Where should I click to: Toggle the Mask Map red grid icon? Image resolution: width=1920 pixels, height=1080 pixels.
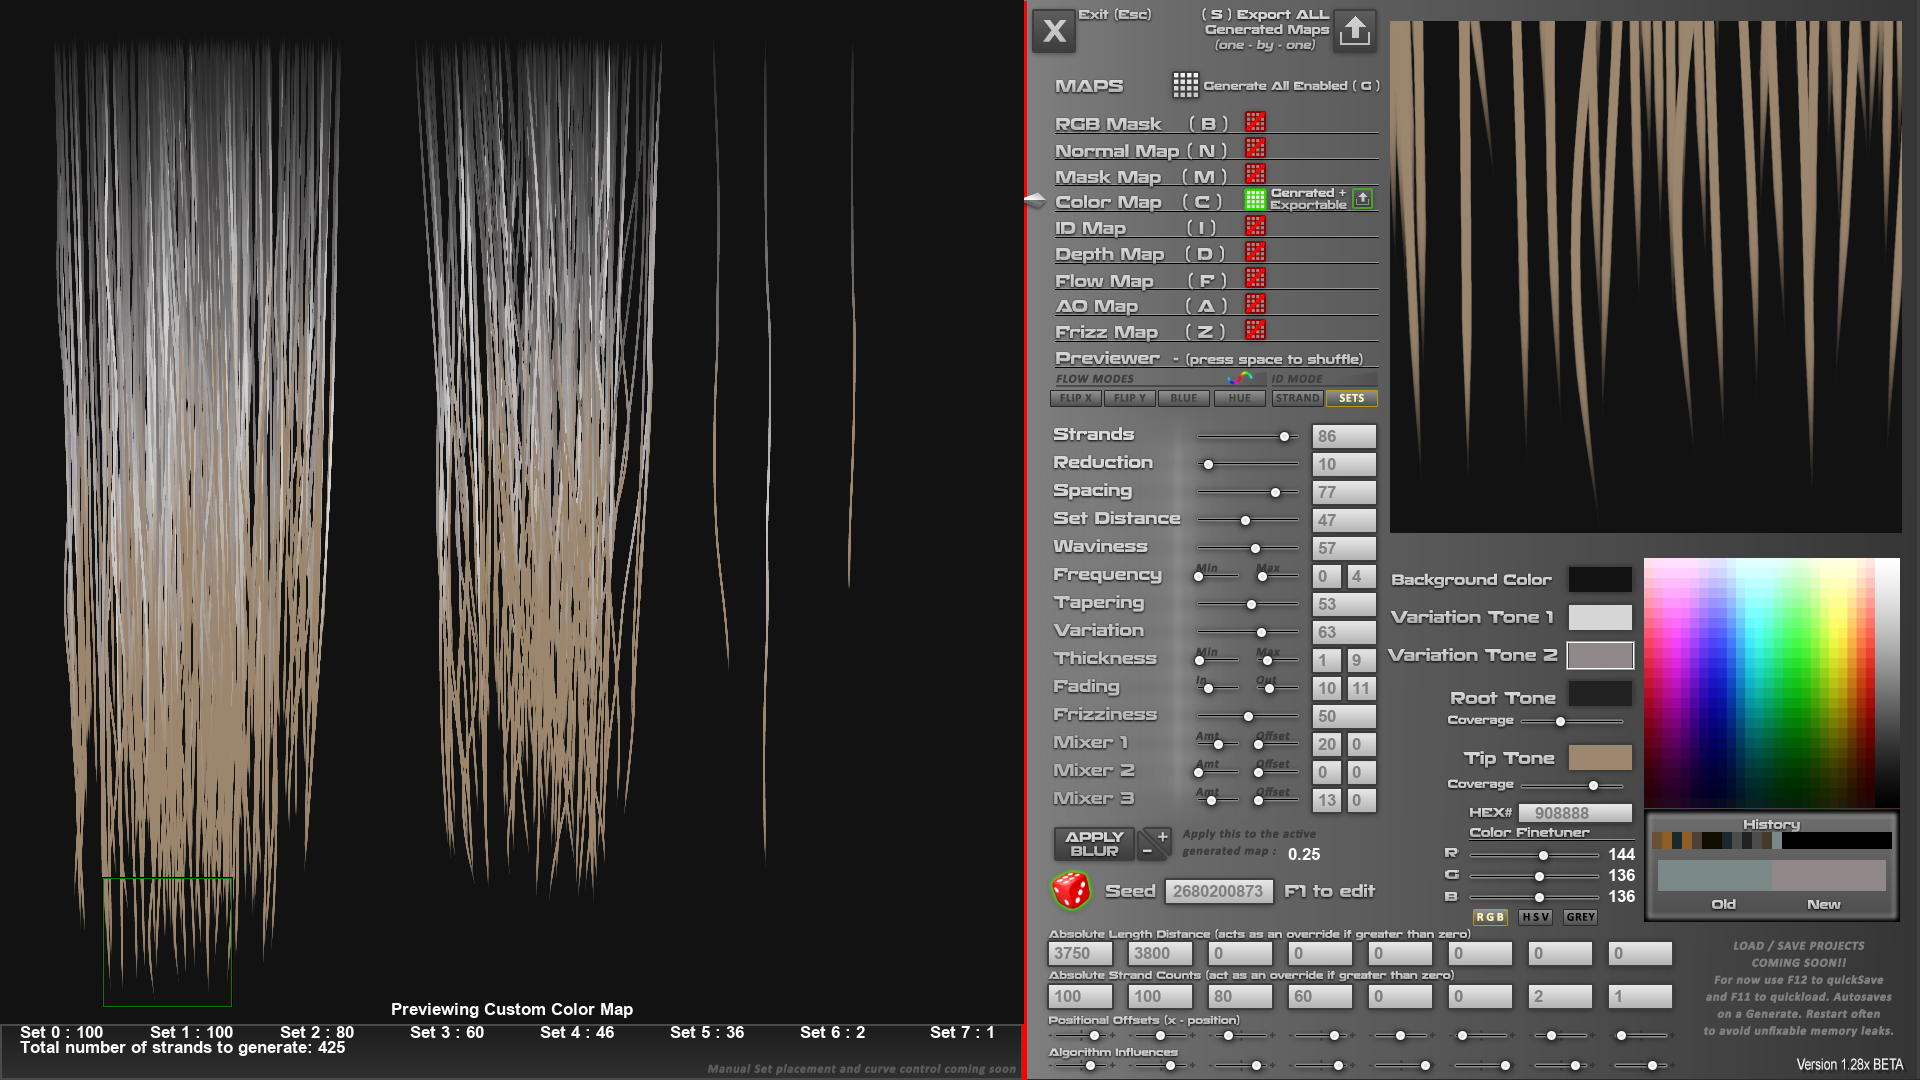(1255, 174)
